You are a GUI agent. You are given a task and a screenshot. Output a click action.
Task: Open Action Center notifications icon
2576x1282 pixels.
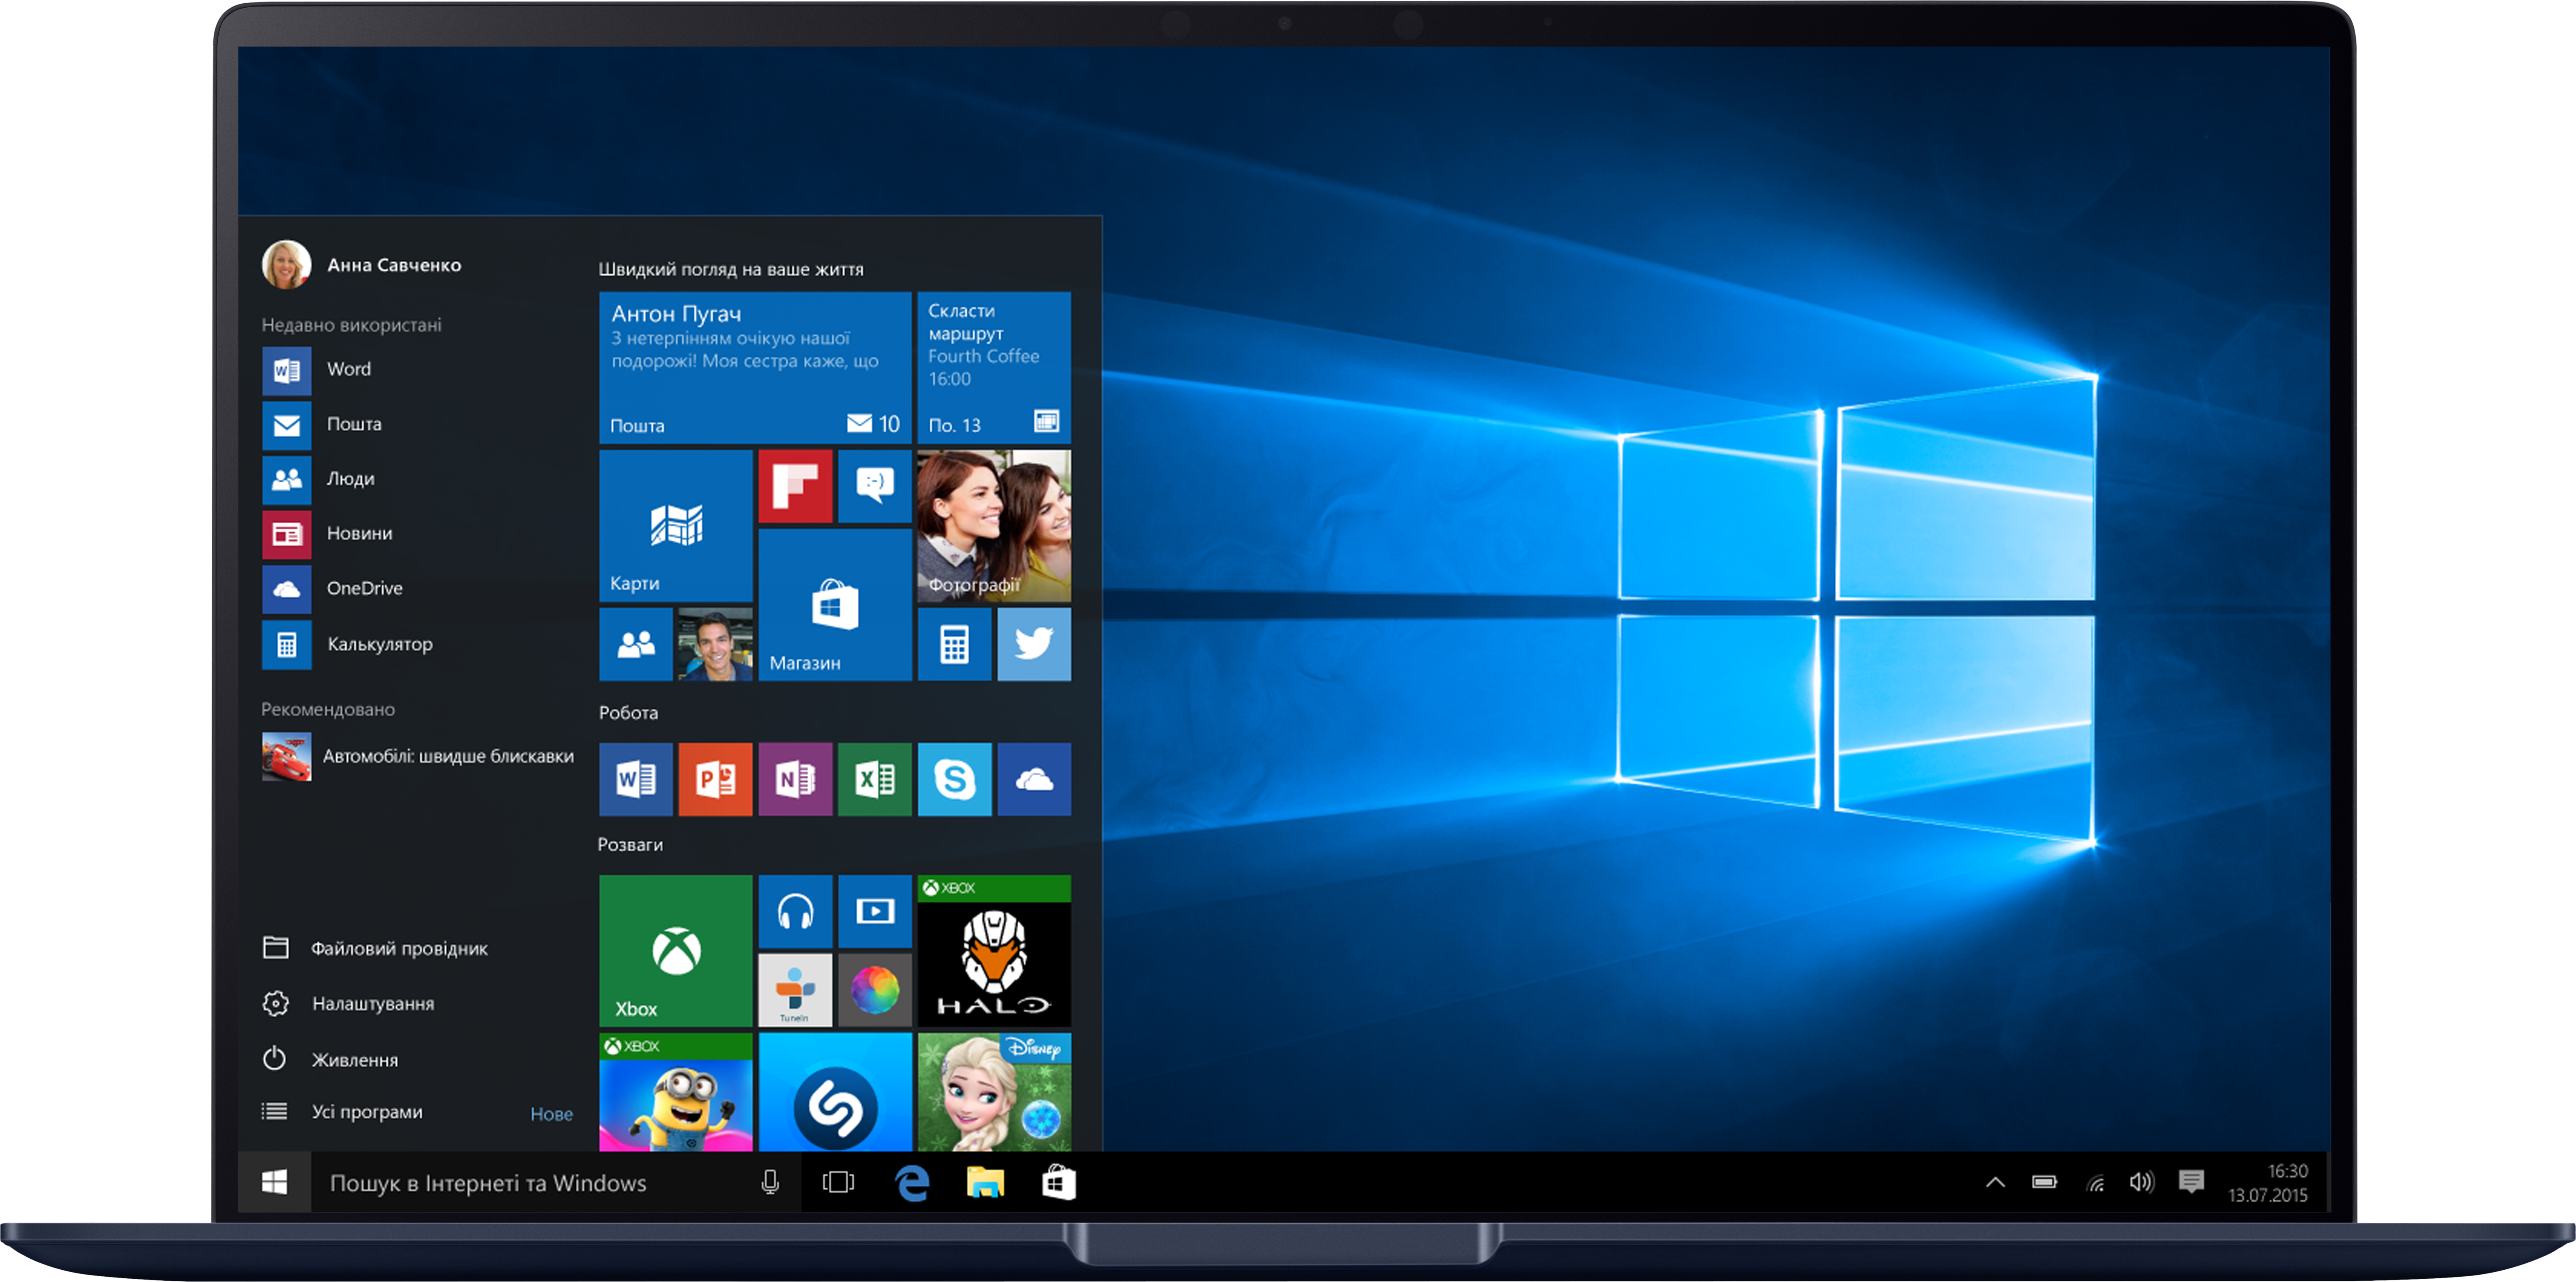pos(2191,1183)
